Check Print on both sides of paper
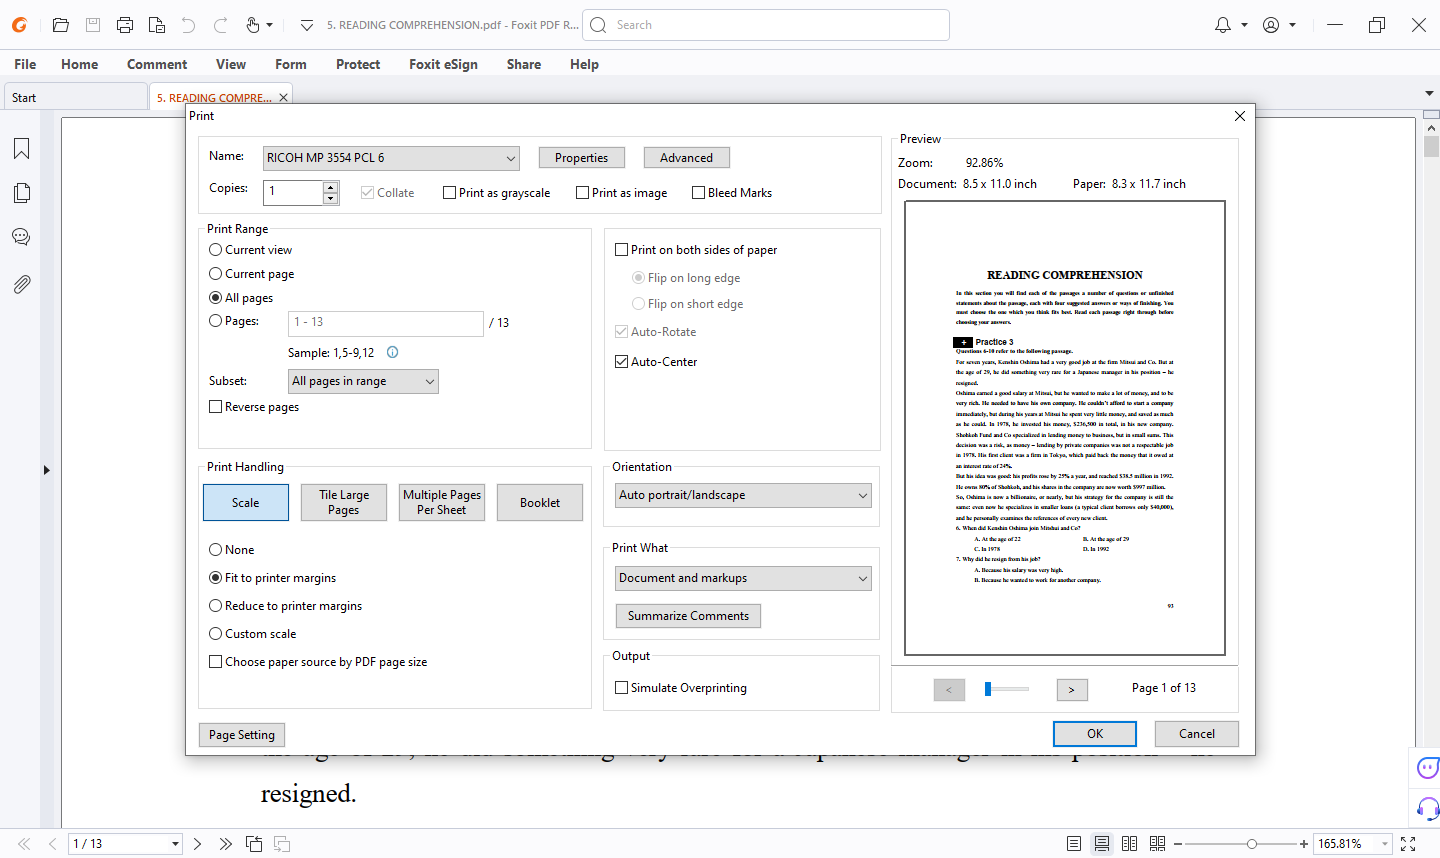This screenshot has height=858, width=1440. point(622,250)
